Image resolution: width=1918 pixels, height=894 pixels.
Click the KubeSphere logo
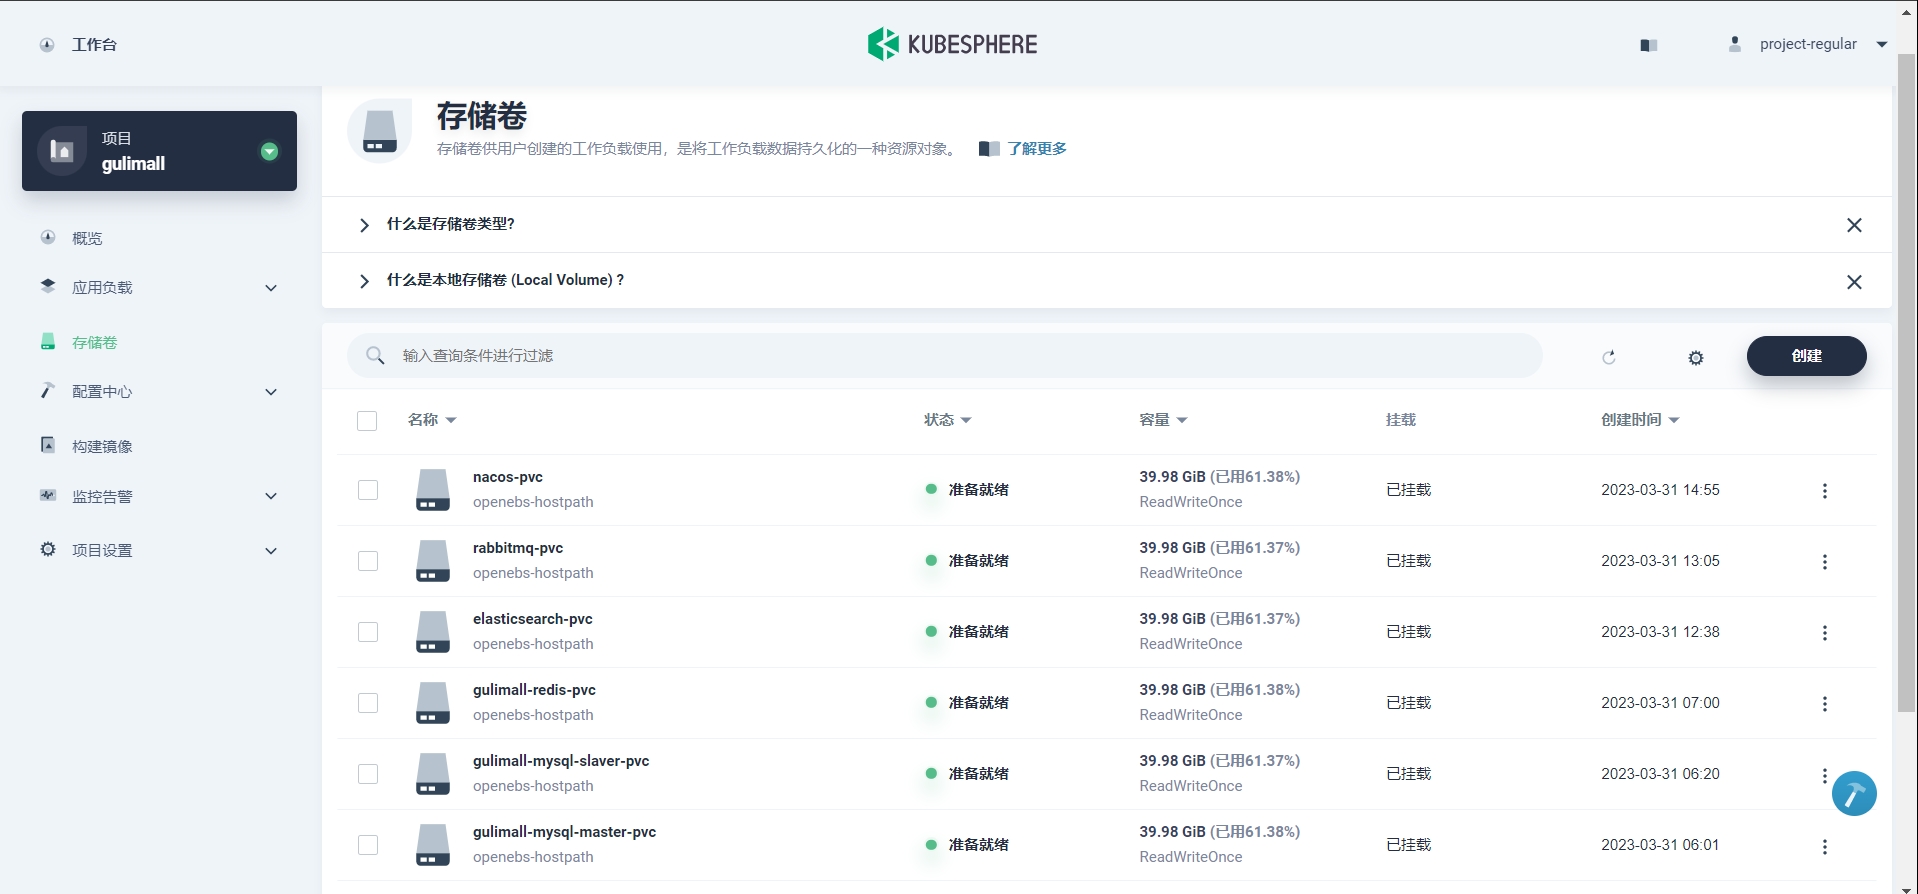pos(952,44)
